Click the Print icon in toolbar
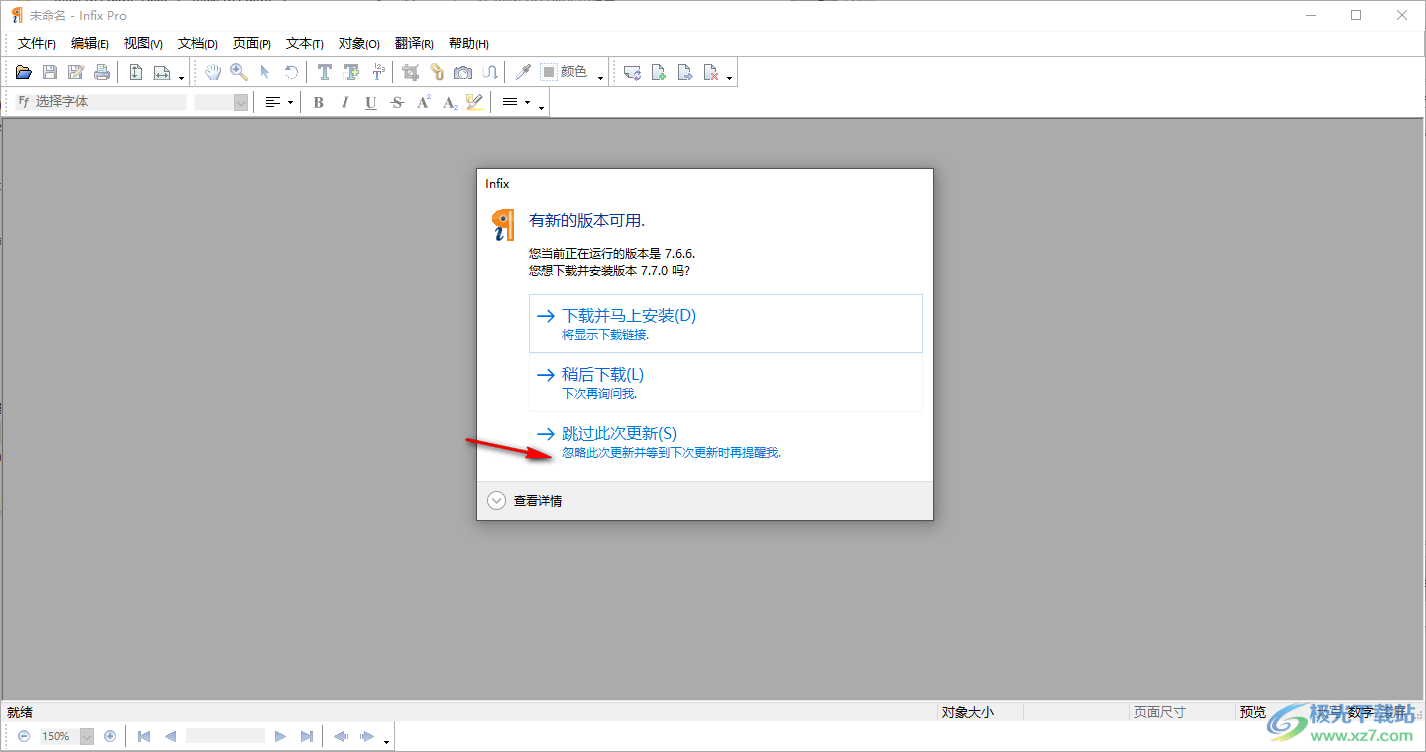This screenshot has height=752, width=1426. (102, 72)
